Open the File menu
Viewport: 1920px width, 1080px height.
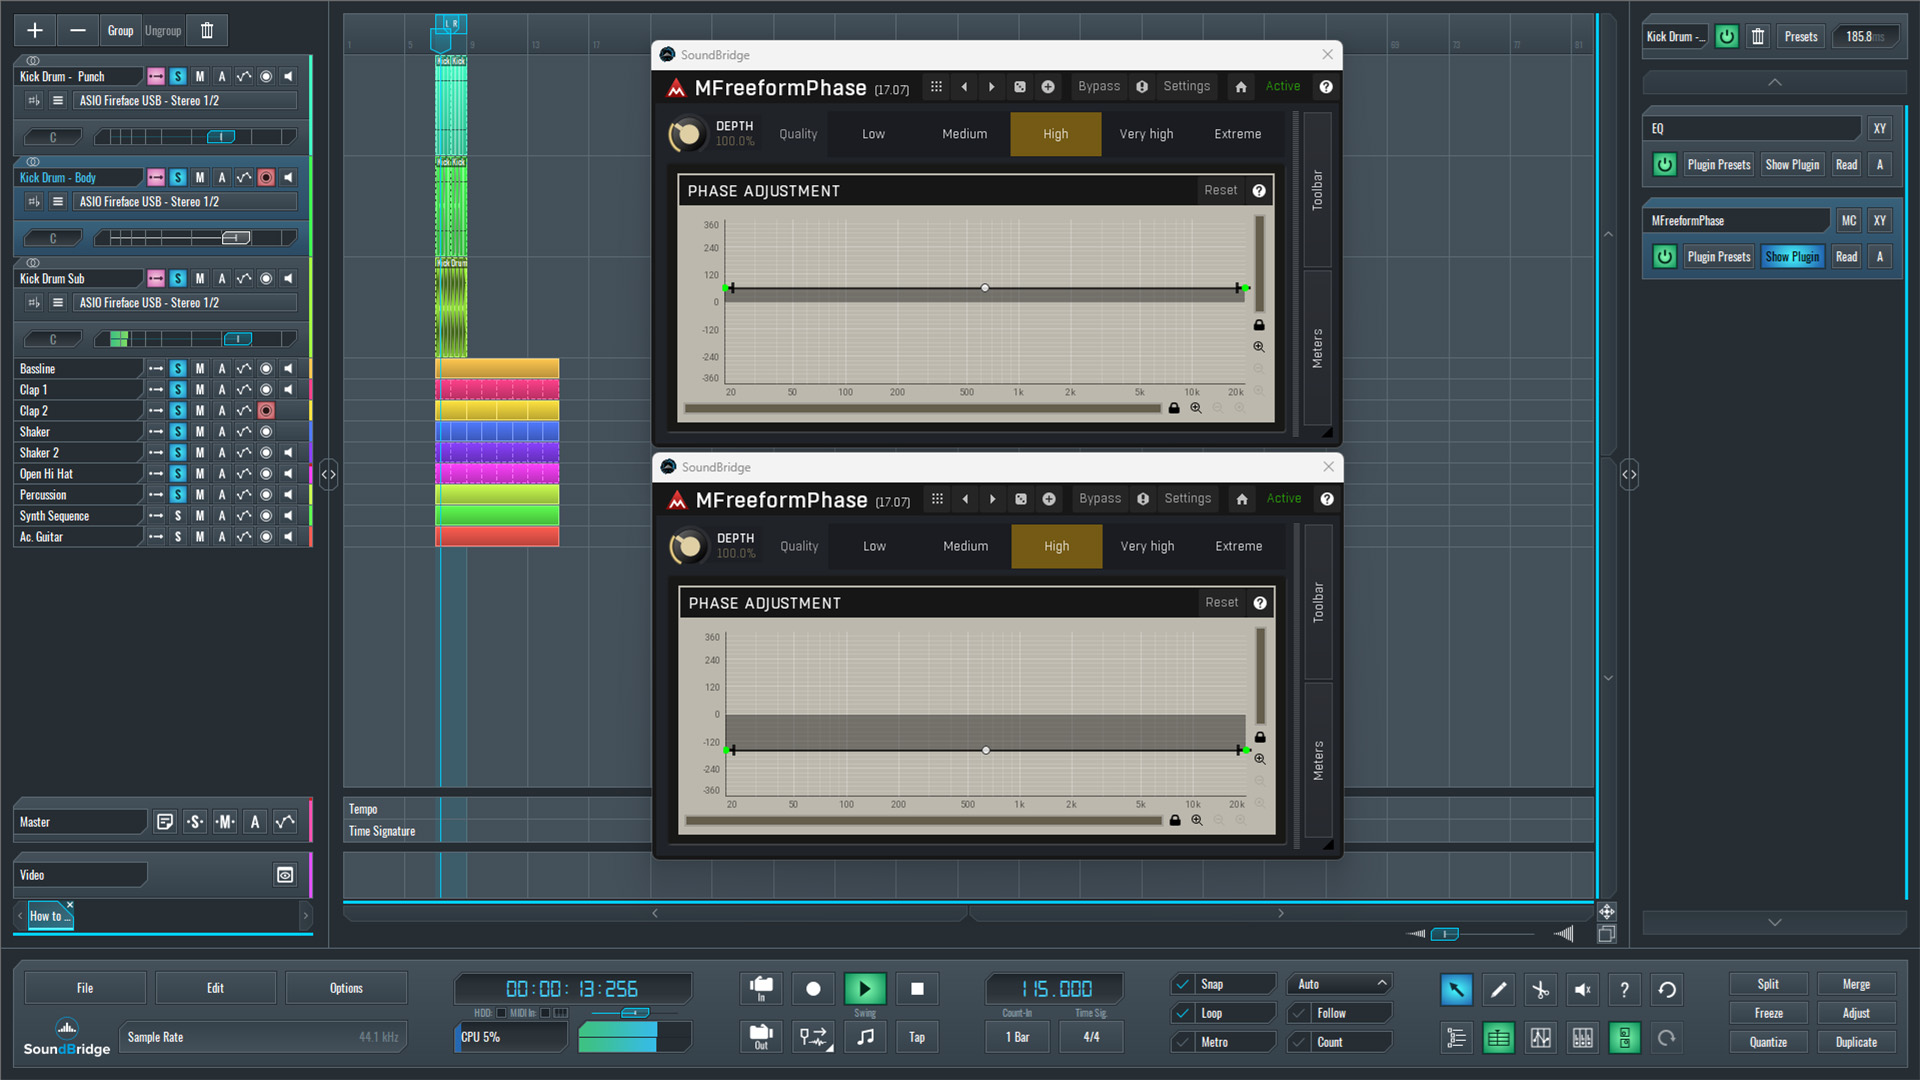(85, 988)
